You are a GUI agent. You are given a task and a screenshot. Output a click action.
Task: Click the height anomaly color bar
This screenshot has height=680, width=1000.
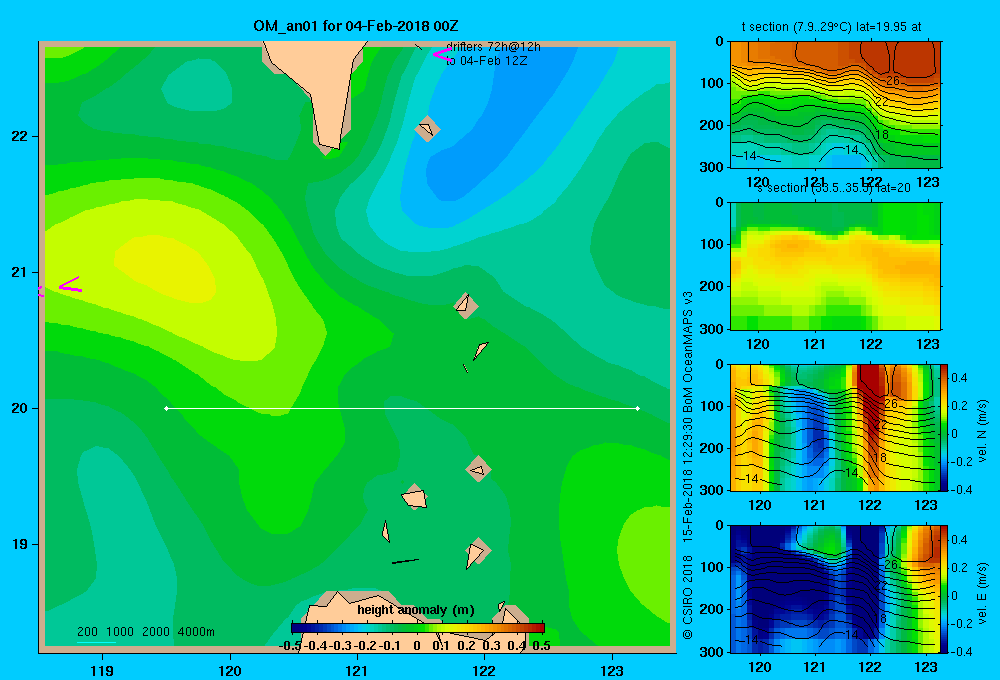tap(418, 627)
